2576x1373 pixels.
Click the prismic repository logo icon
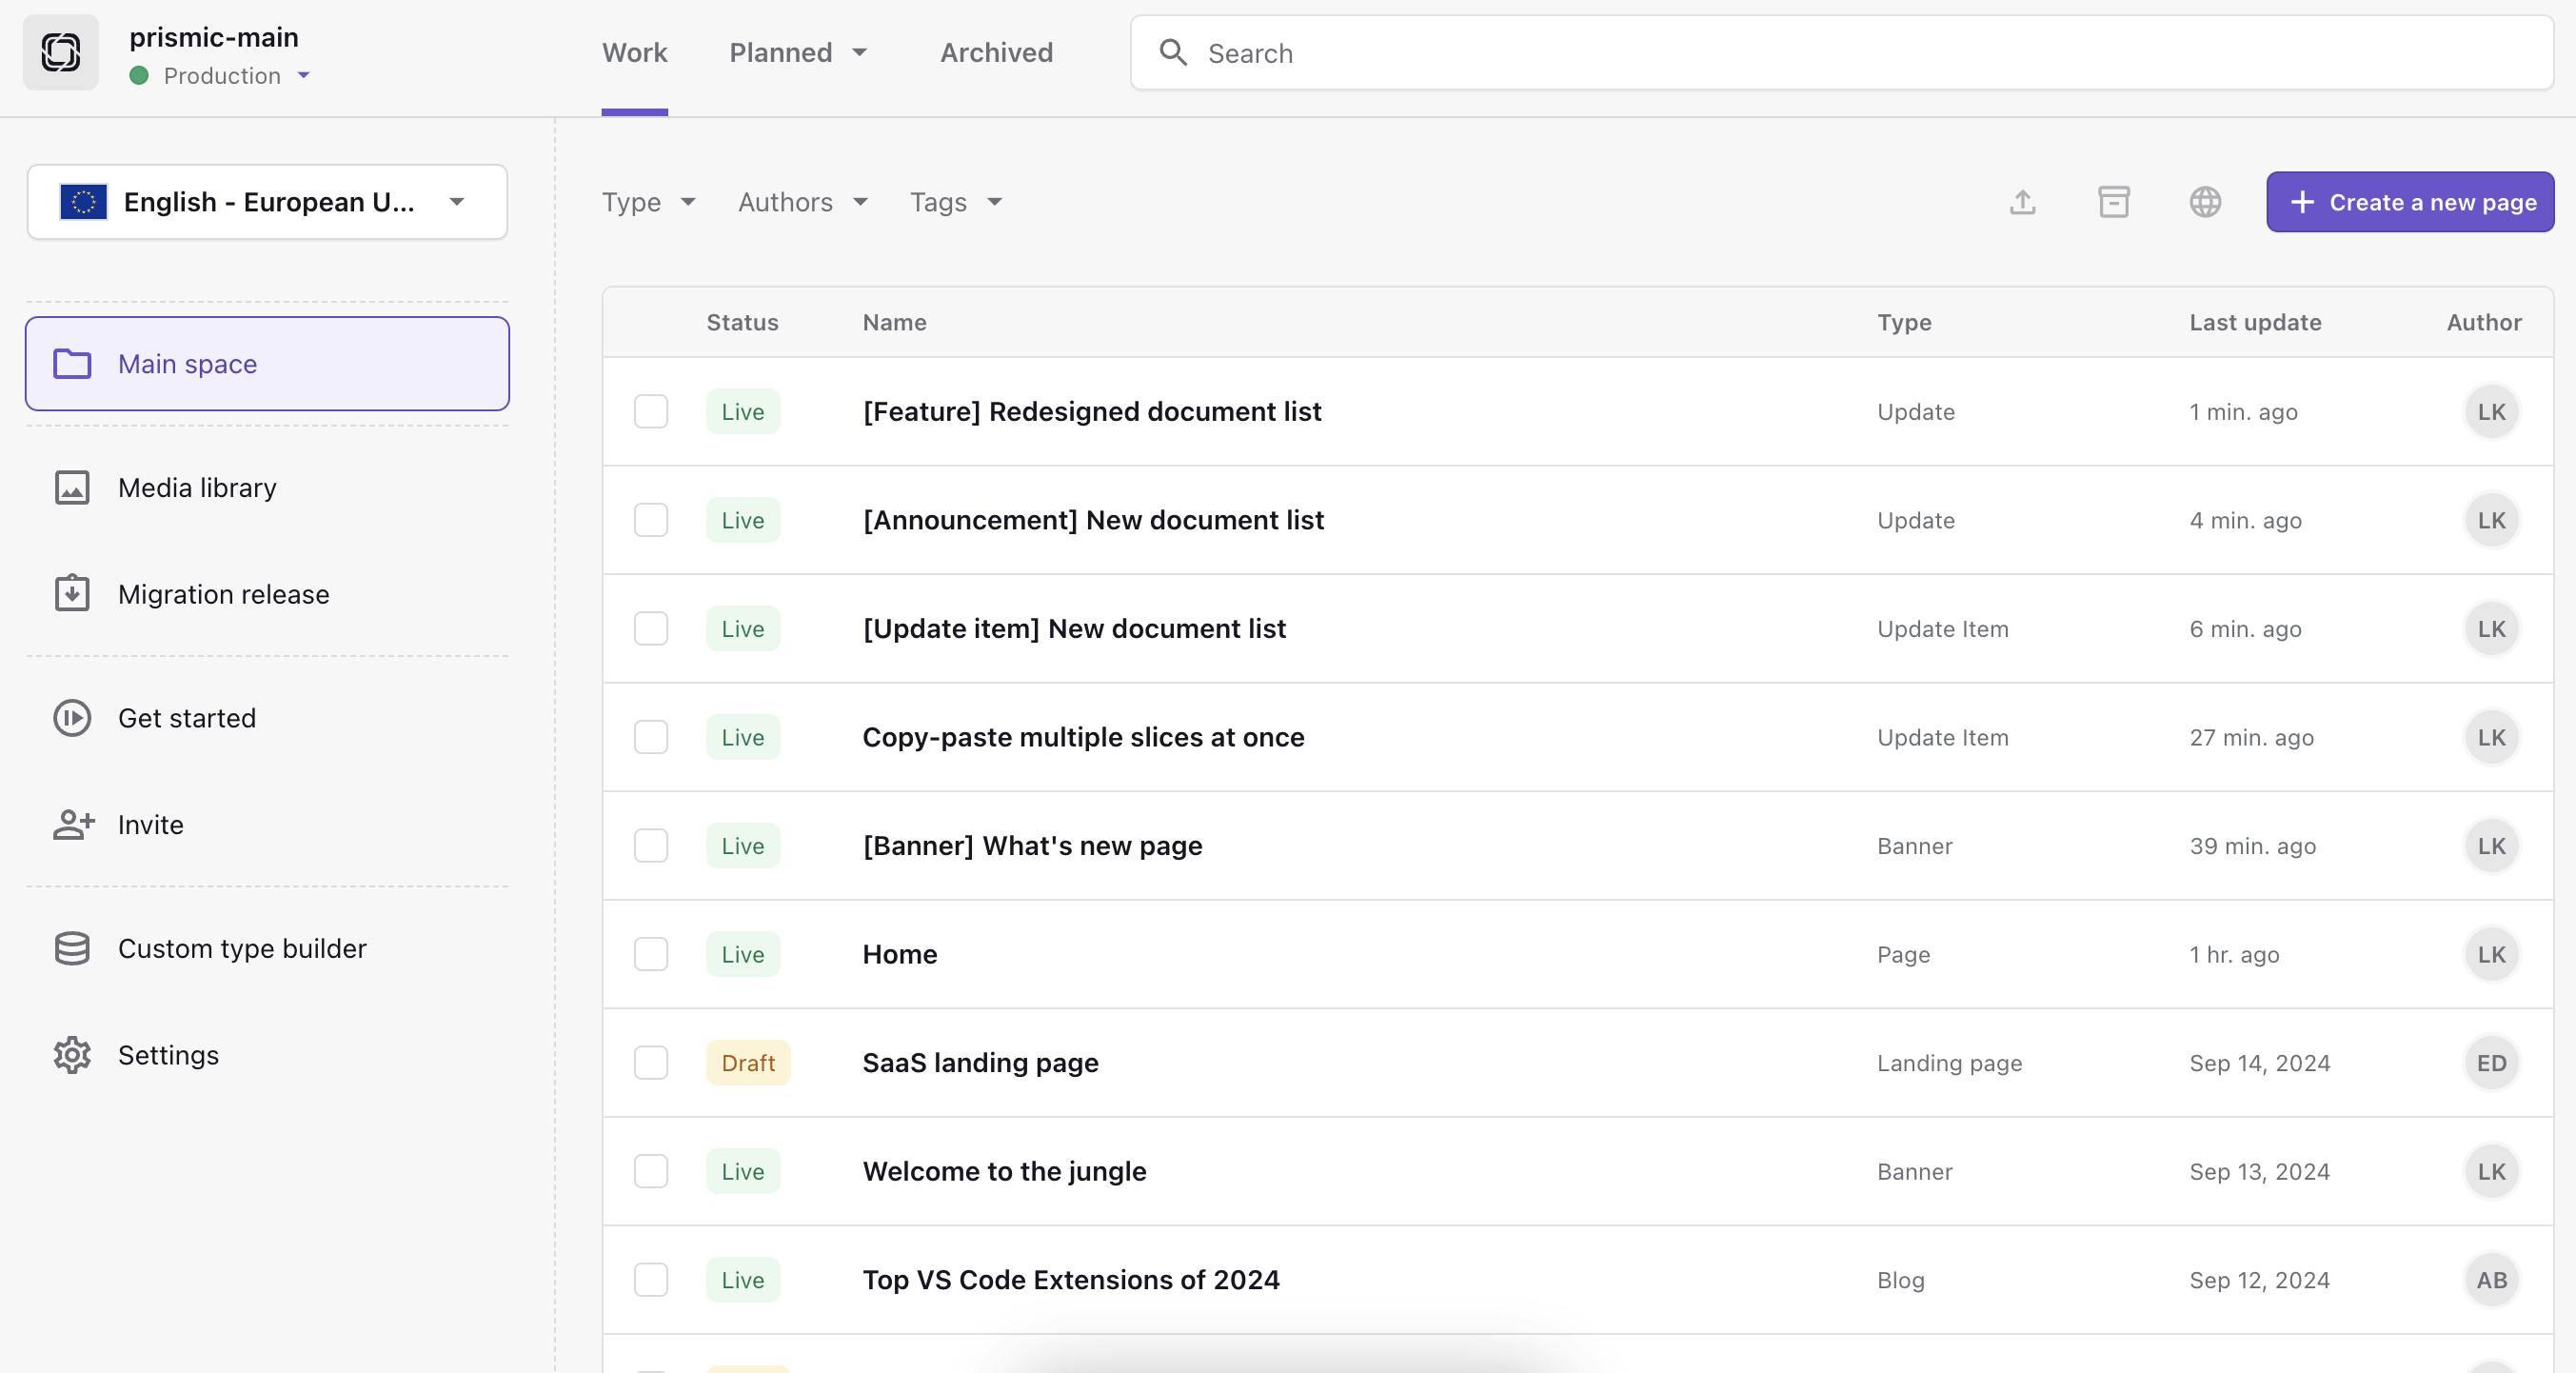[61, 53]
